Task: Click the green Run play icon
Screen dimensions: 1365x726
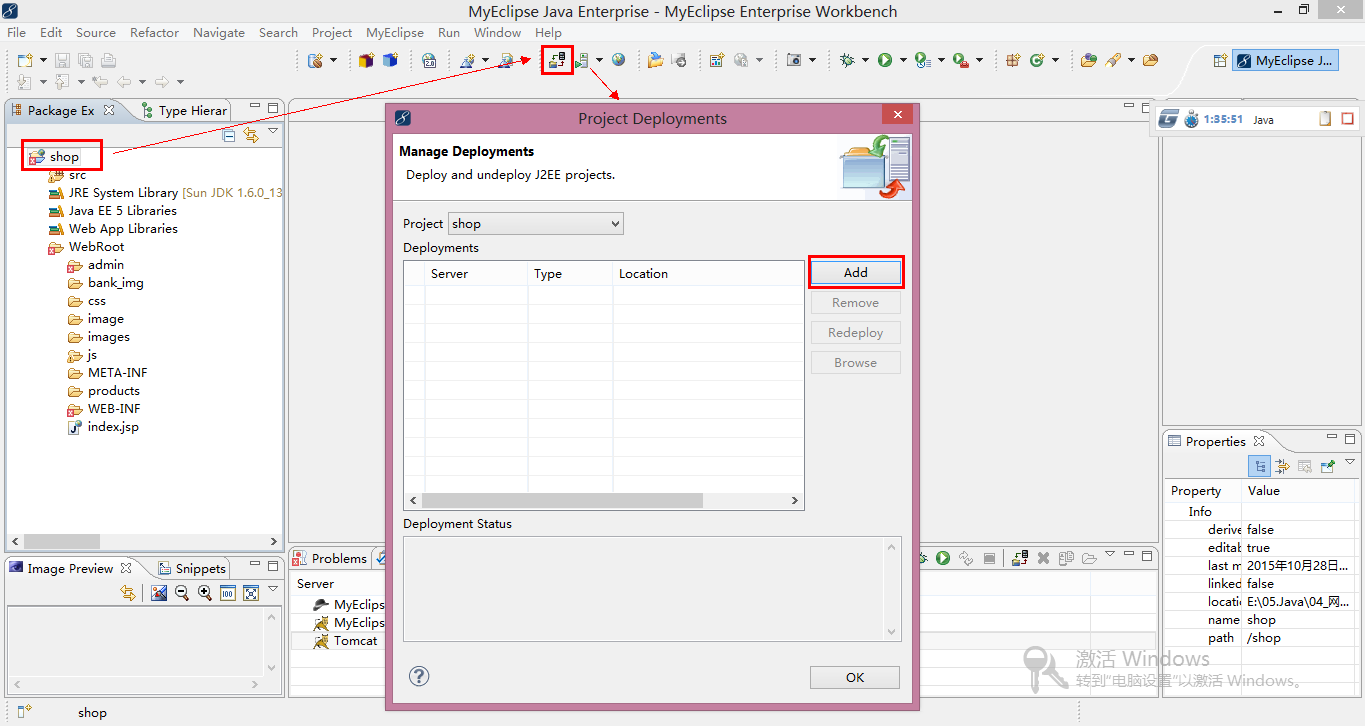Action: [x=885, y=60]
